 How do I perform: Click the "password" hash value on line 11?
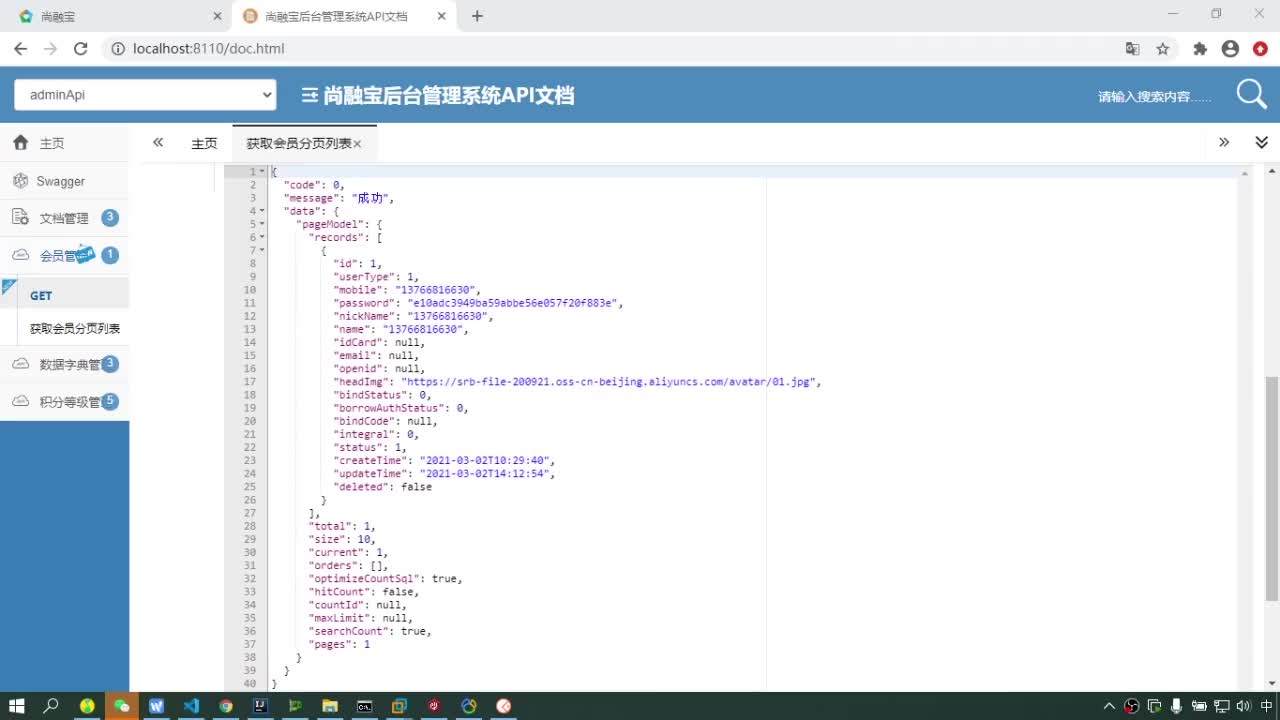(514, 303)
